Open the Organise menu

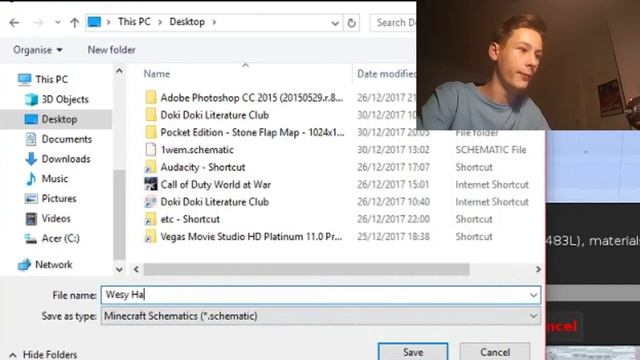[38, 50]
